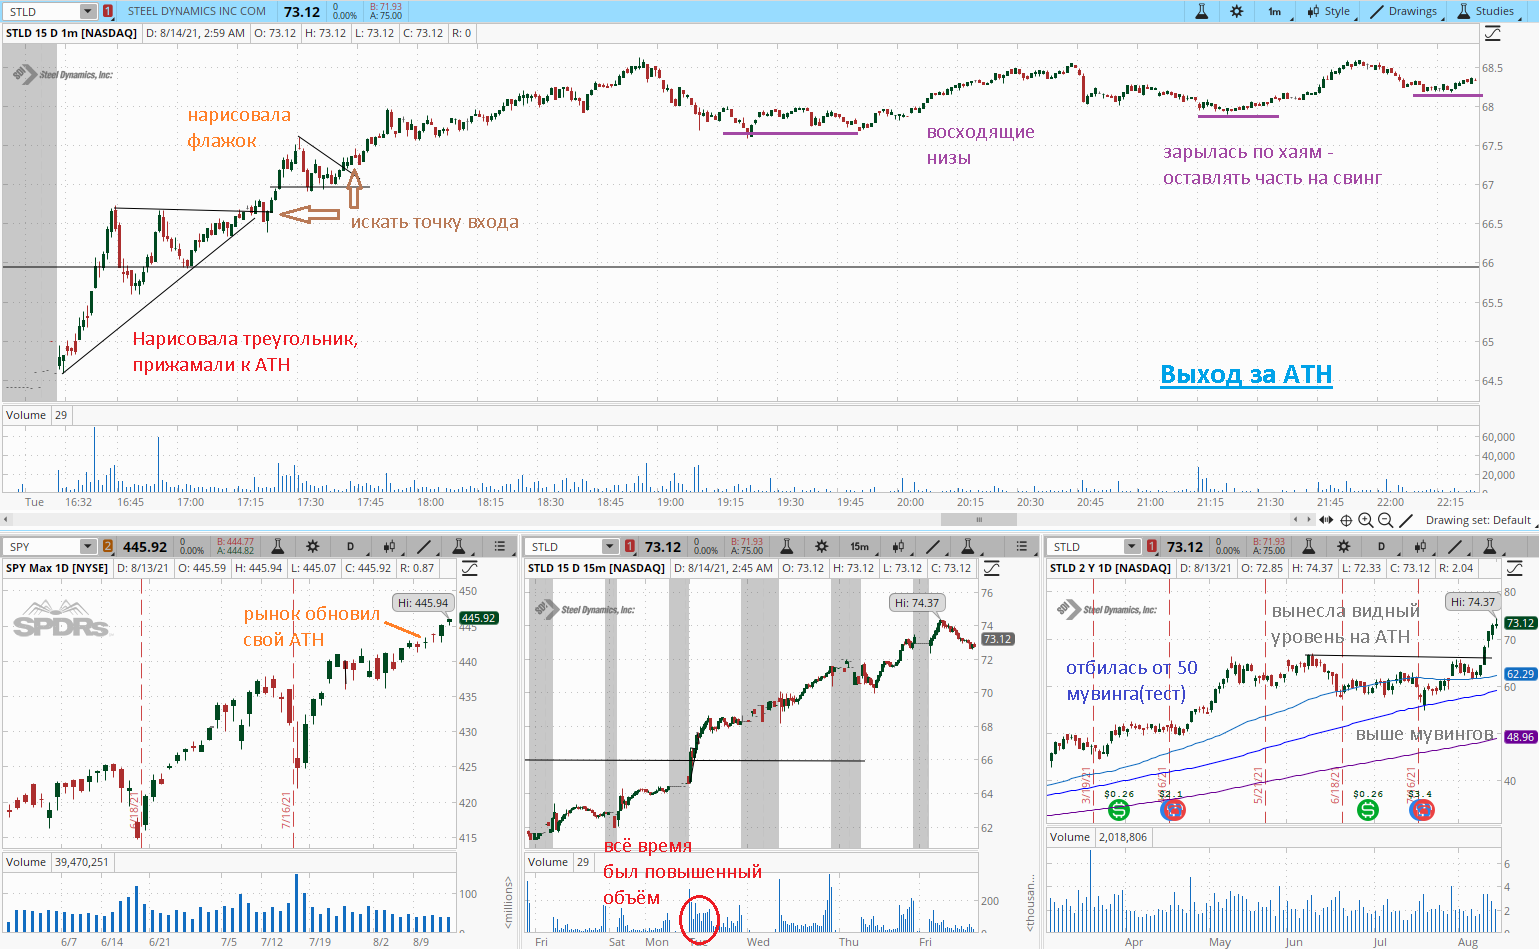Edit the SPY symbol input field
The width and height of the screenshot is (1539, 949).
click(42, 546)
